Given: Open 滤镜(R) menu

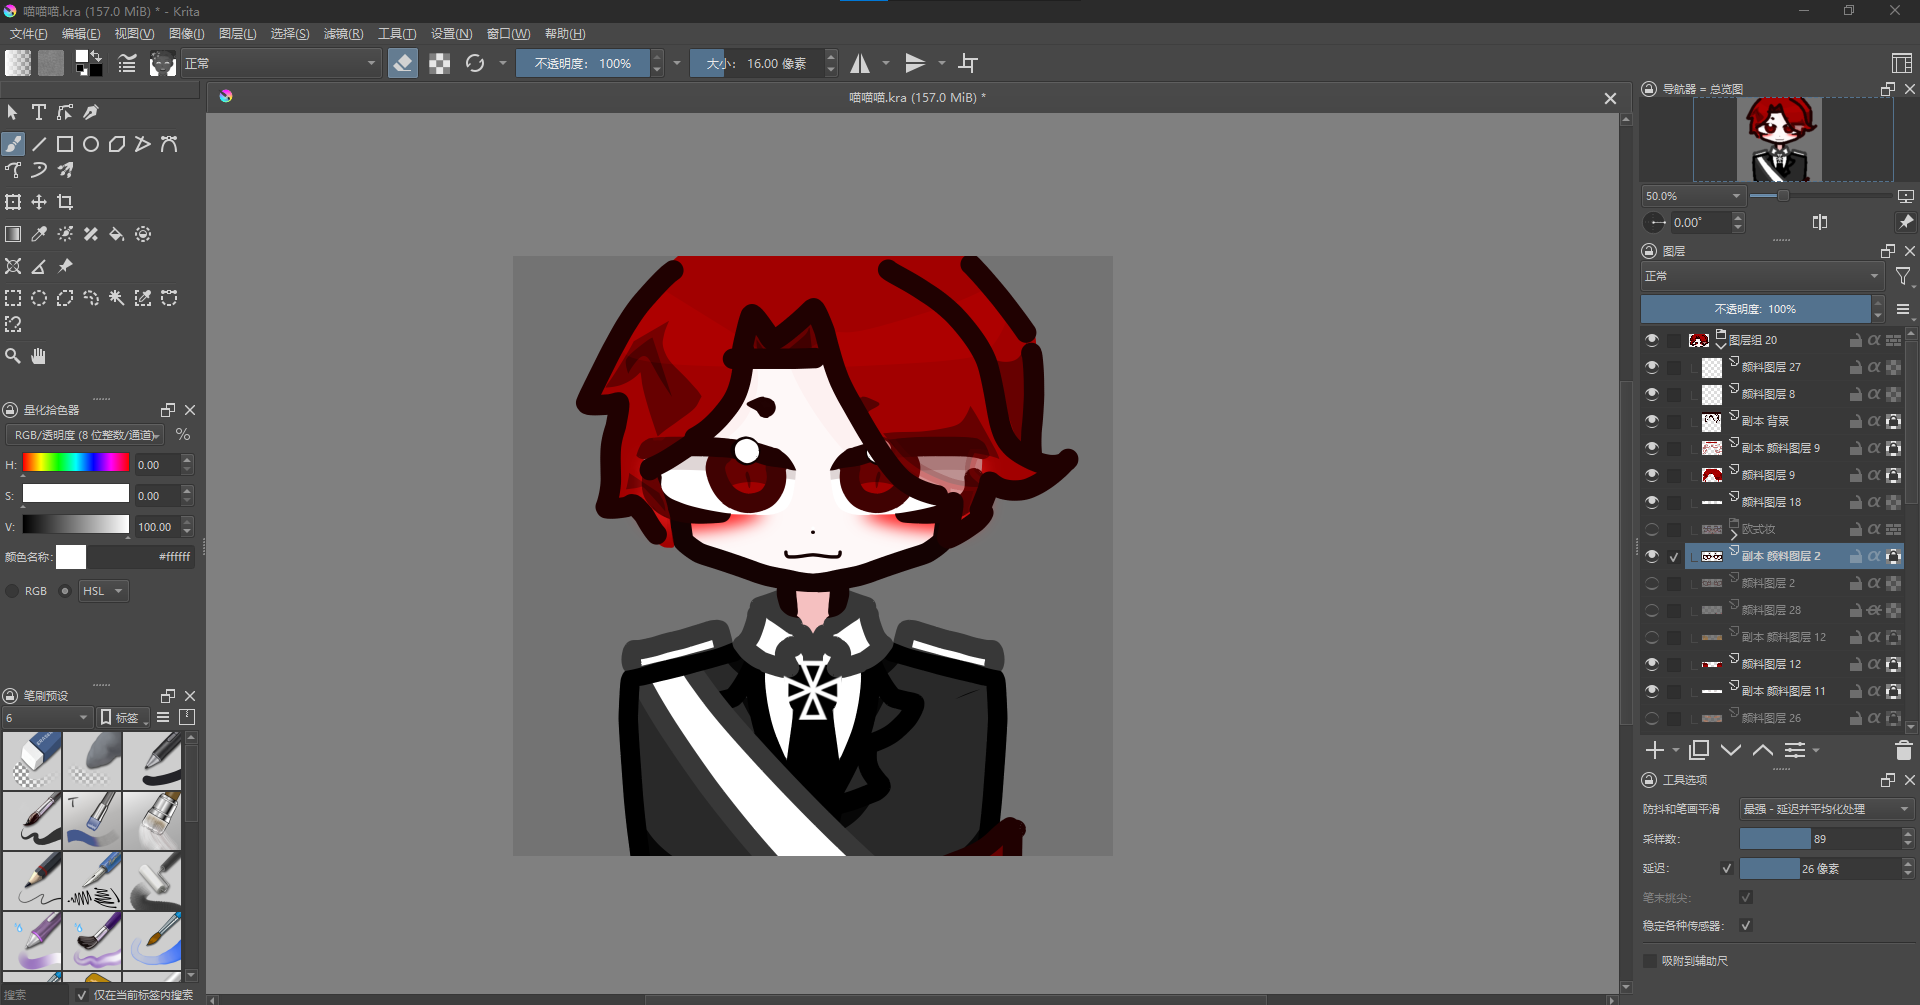Looking at the screenshot, I should point(343,34).
